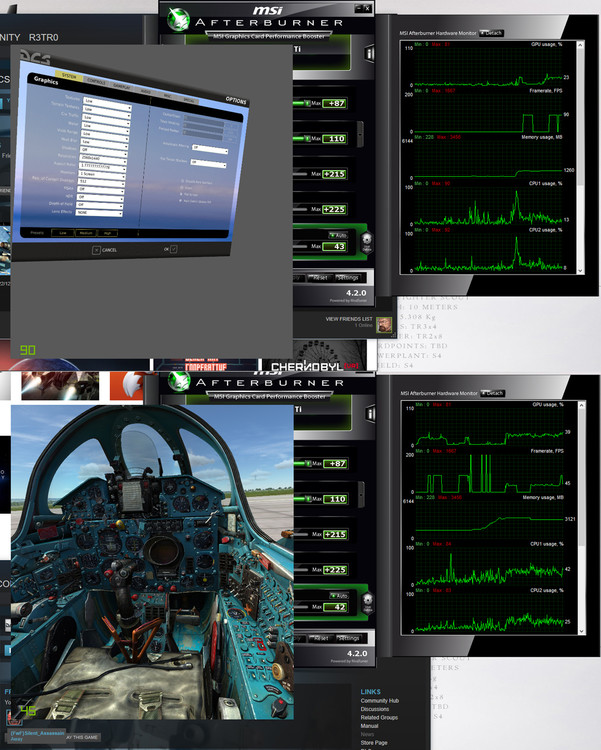Click the checkmark icon of the DCS OK button
Image resolution: width=601 pixels, height=750 pixels.
[x=174, y=249]
